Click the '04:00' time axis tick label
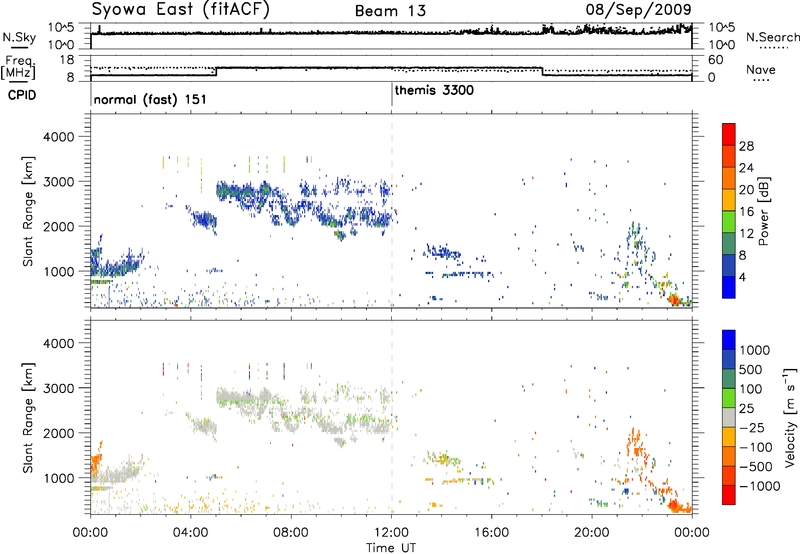 point(191,533)
